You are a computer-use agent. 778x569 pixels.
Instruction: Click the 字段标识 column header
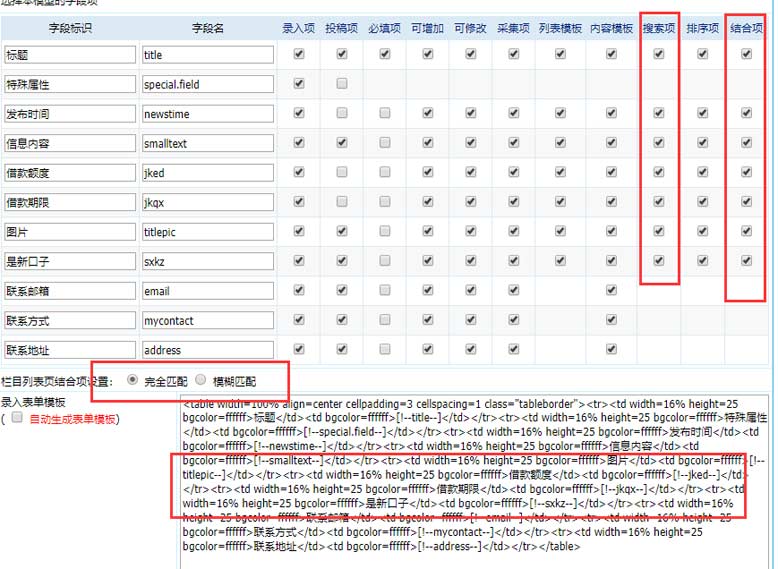click(70, 28)
